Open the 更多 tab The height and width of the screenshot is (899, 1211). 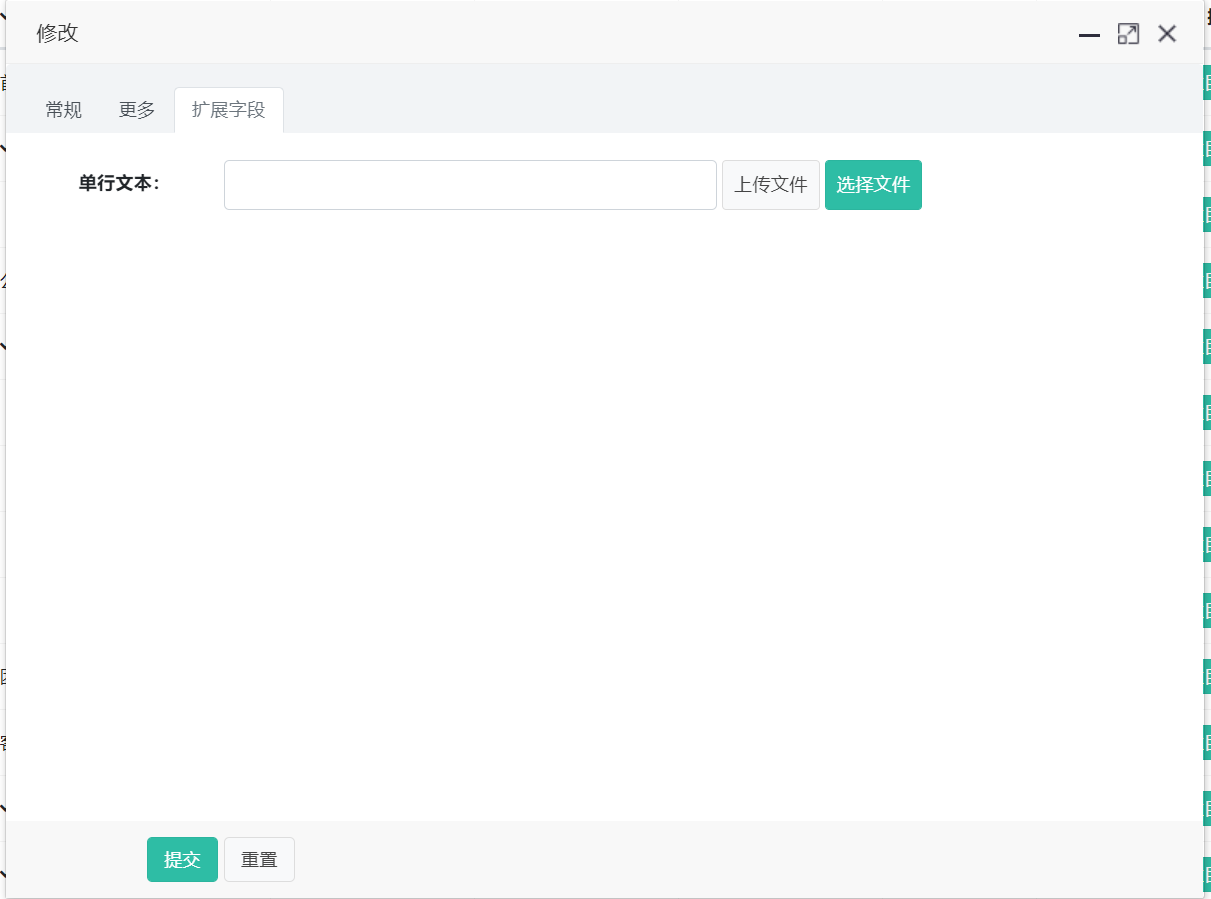(137, 110)
